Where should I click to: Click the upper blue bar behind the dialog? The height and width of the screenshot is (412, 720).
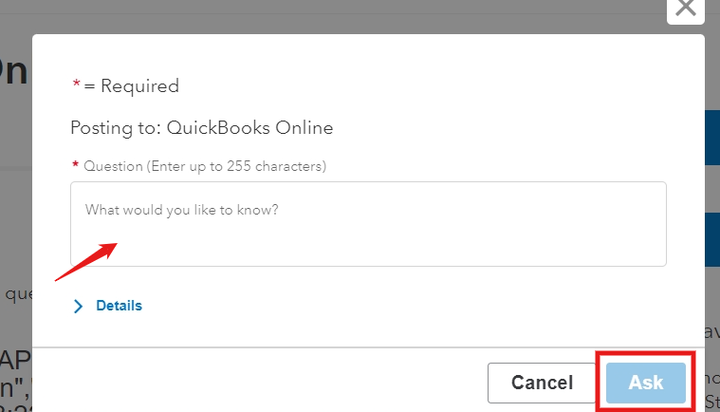click(712, 138)
